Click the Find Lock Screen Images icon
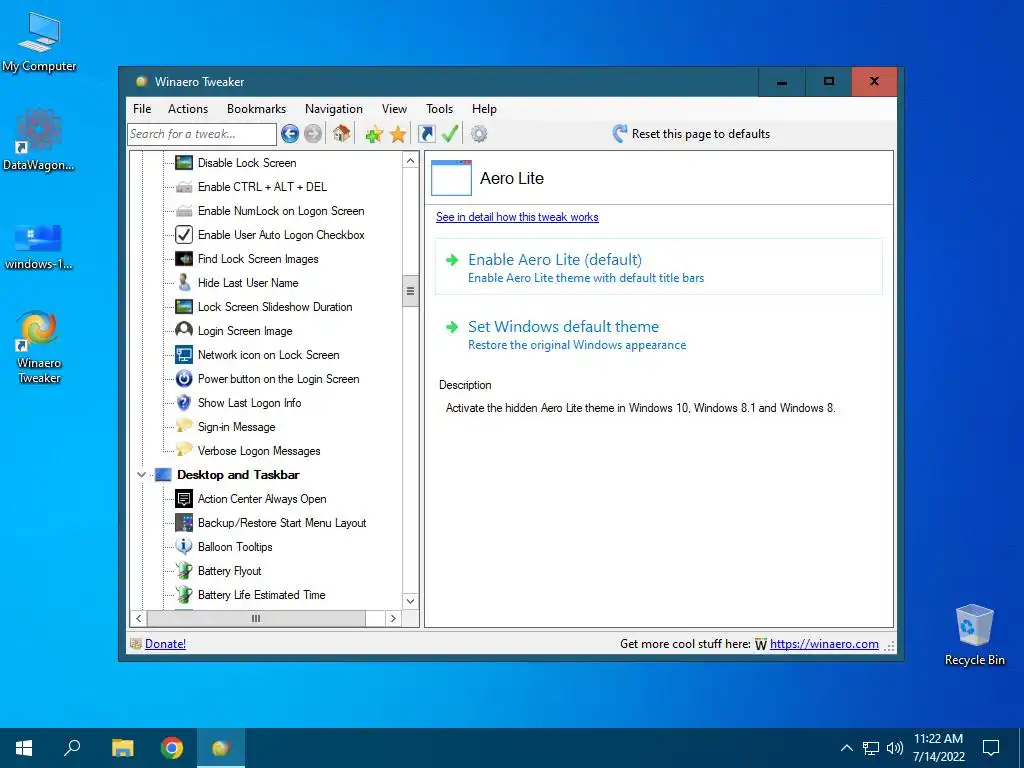This screenshot has height=768, width=1024. (x=184, y=259)
